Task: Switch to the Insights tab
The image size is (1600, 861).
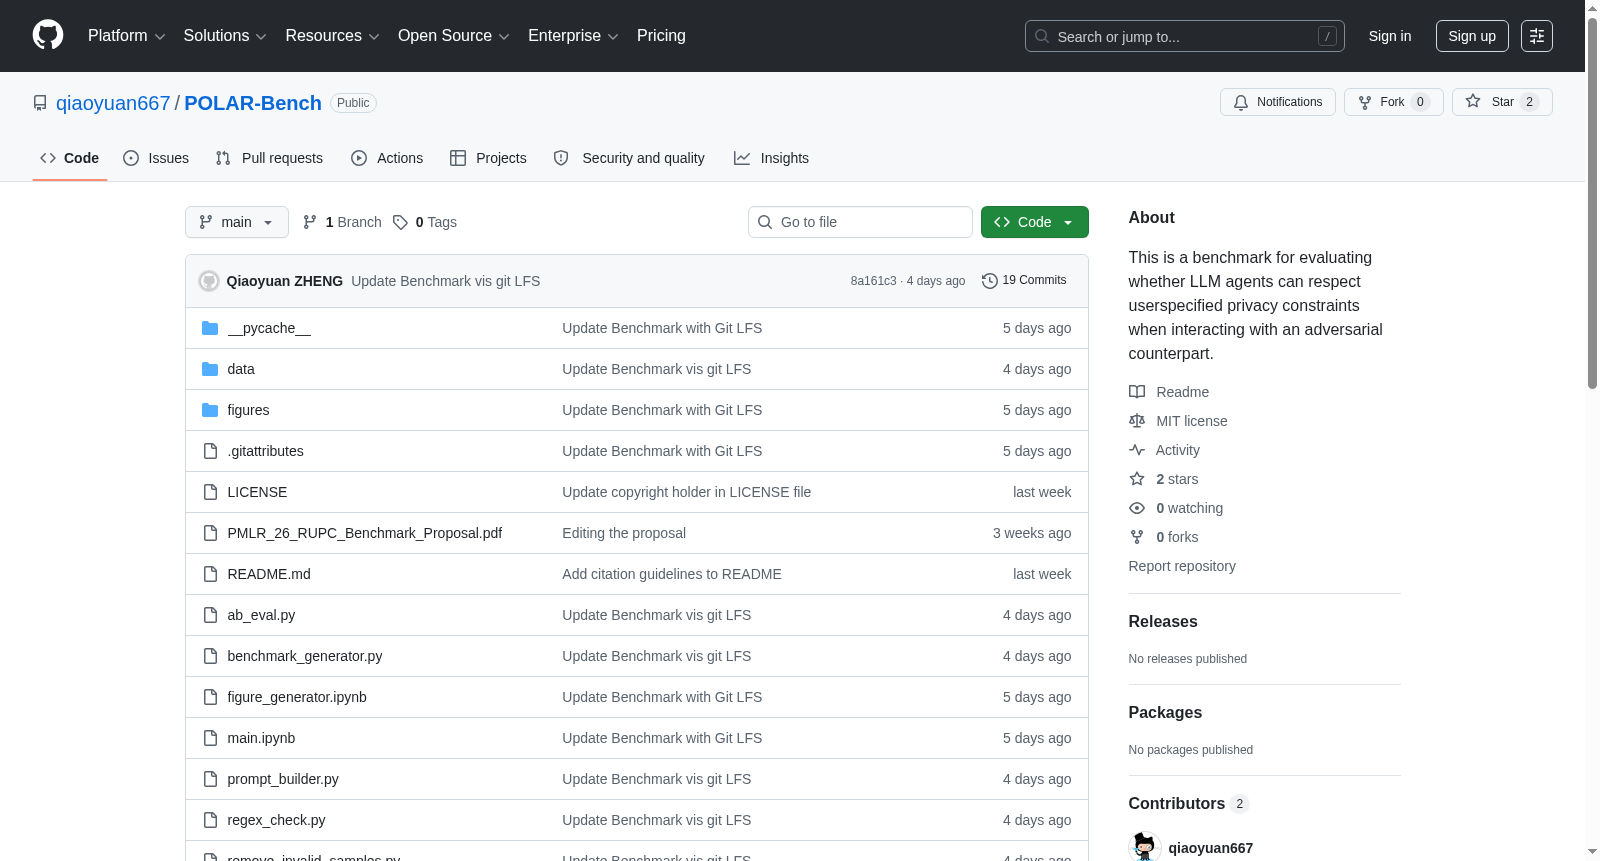Action: (771, 158)
